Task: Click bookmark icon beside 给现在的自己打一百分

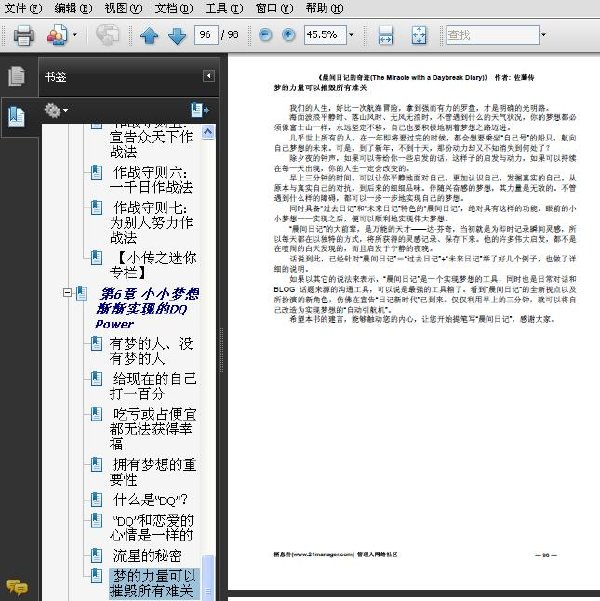Action: coord(96,379)
